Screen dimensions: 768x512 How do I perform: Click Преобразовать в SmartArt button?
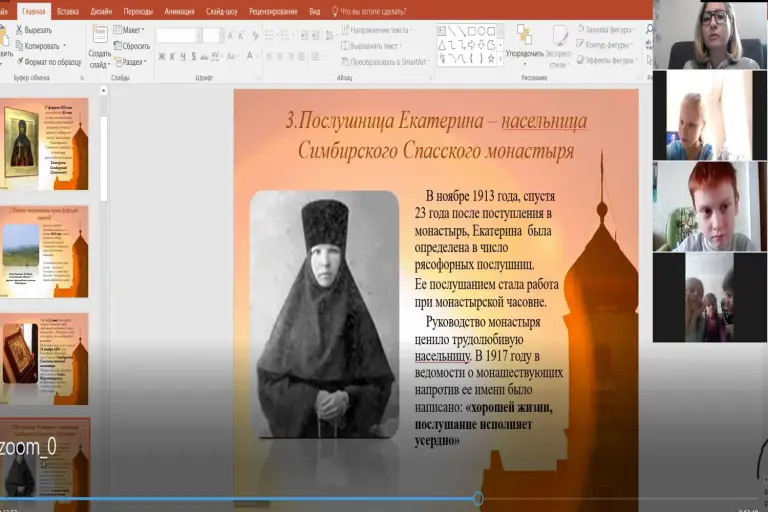(385, 62)
